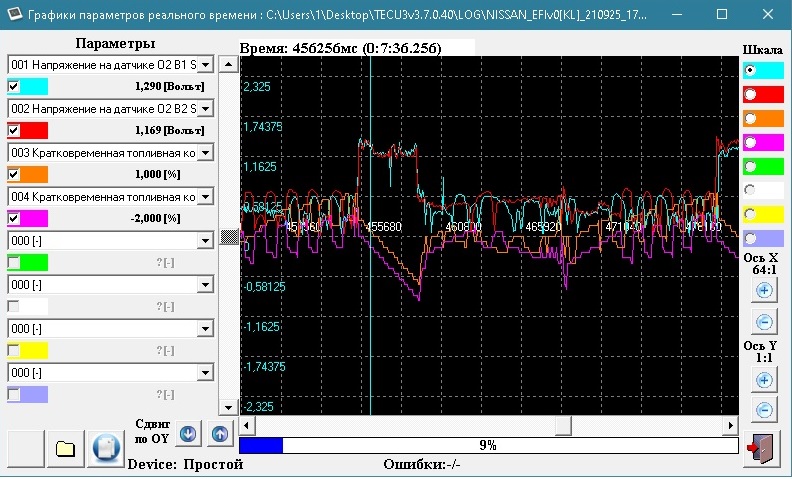Select the yellow scale radio button

[x=751, y=214]
